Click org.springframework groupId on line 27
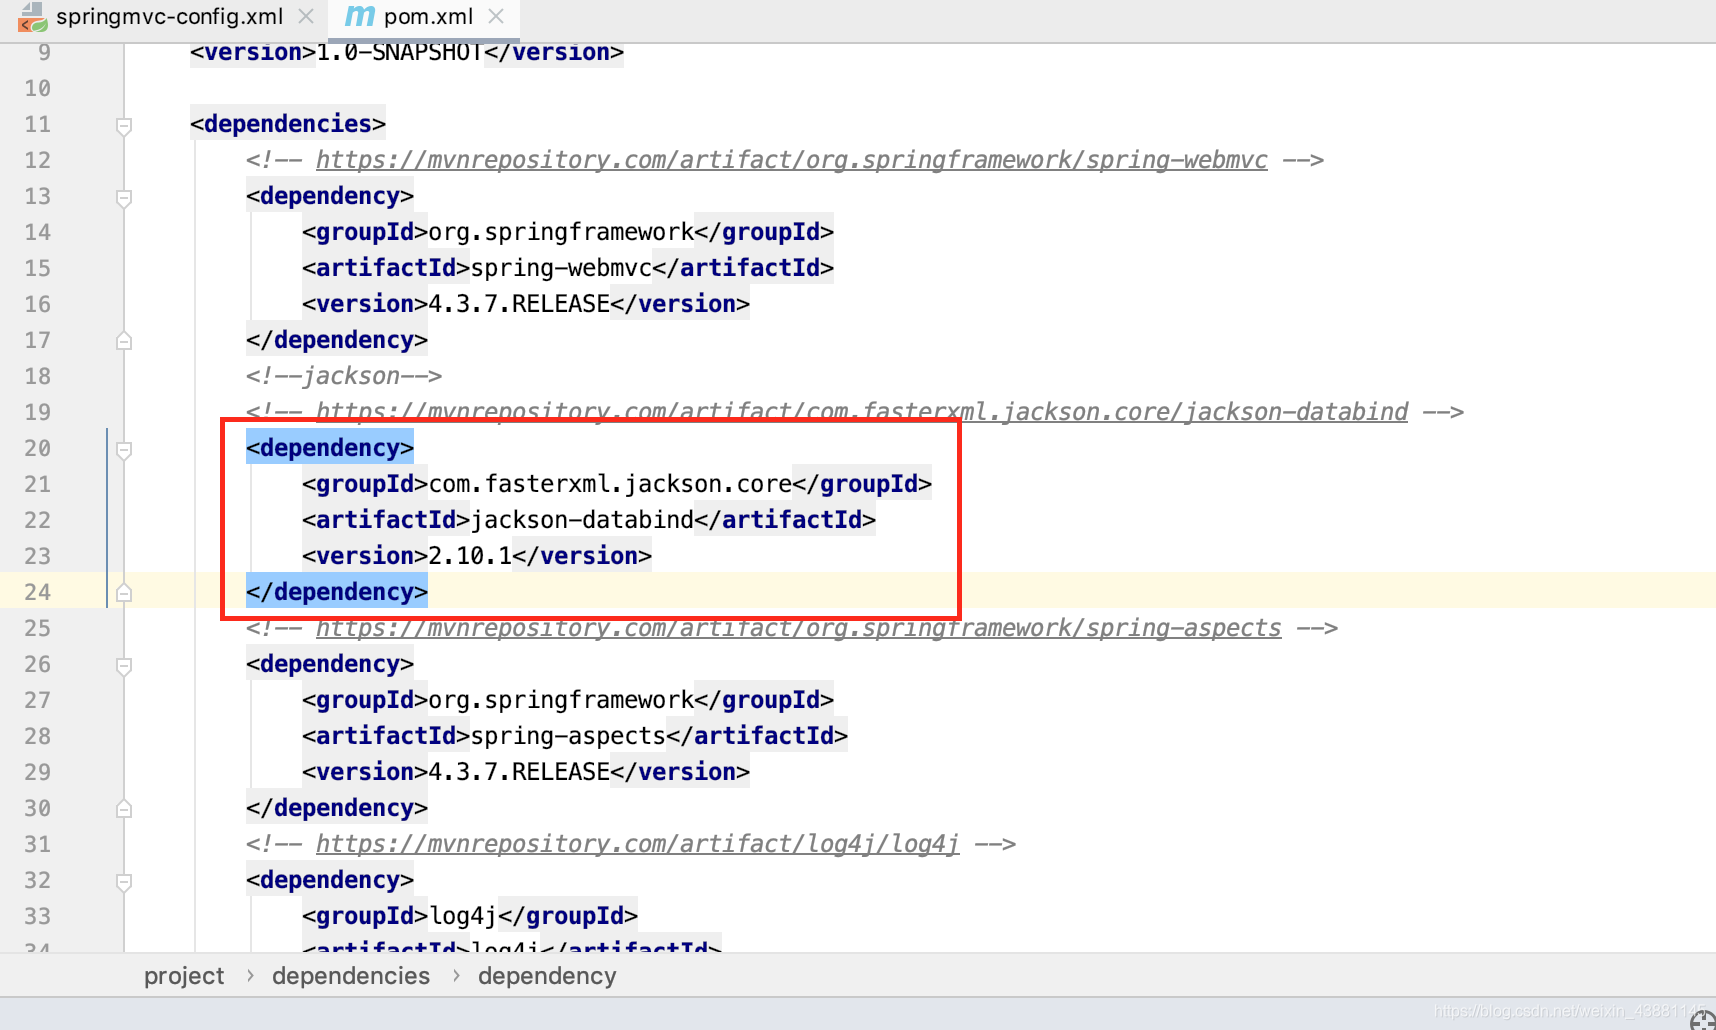The height and width of the screenshot is (1030, 1716). click(561, 700)
